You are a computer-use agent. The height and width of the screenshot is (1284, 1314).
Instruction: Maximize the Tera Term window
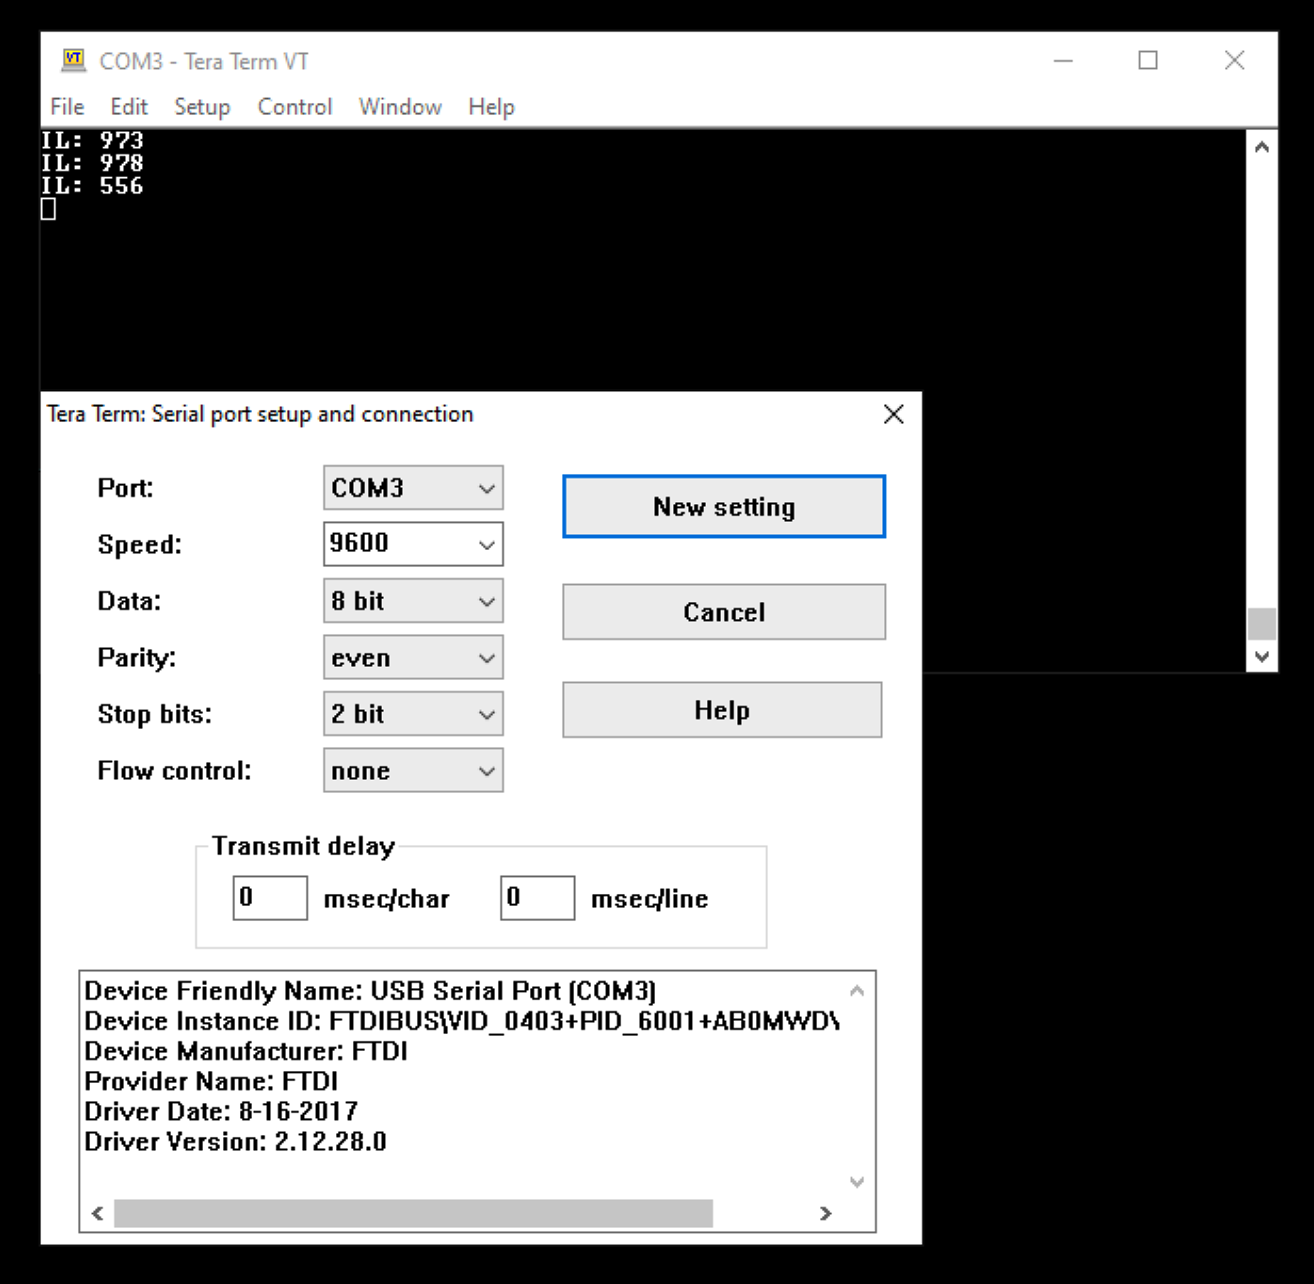[x=1148, y=60]
